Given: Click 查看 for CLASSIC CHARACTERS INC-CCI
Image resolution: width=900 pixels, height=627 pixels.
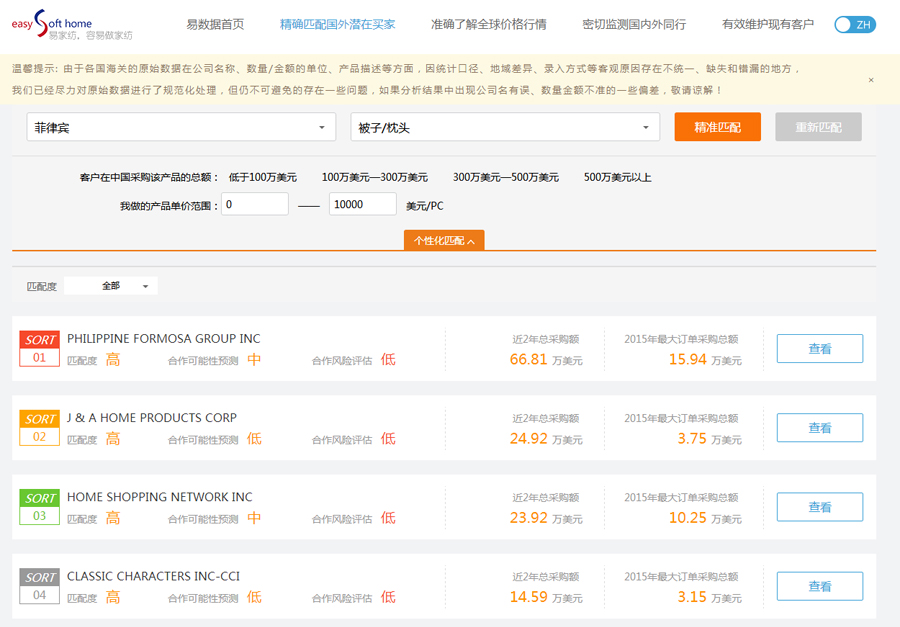Looking at the screenshot, I should pos(820,586).
